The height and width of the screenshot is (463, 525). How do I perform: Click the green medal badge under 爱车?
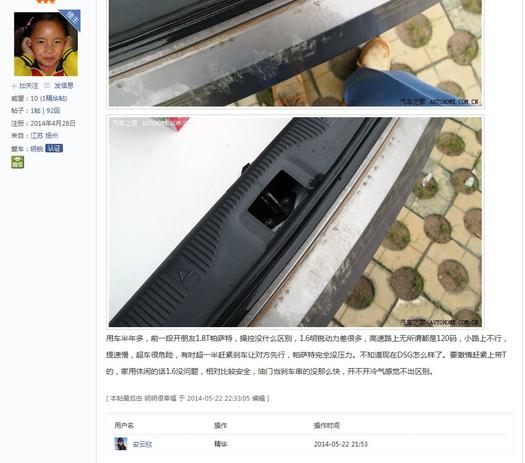click(17, 162)
